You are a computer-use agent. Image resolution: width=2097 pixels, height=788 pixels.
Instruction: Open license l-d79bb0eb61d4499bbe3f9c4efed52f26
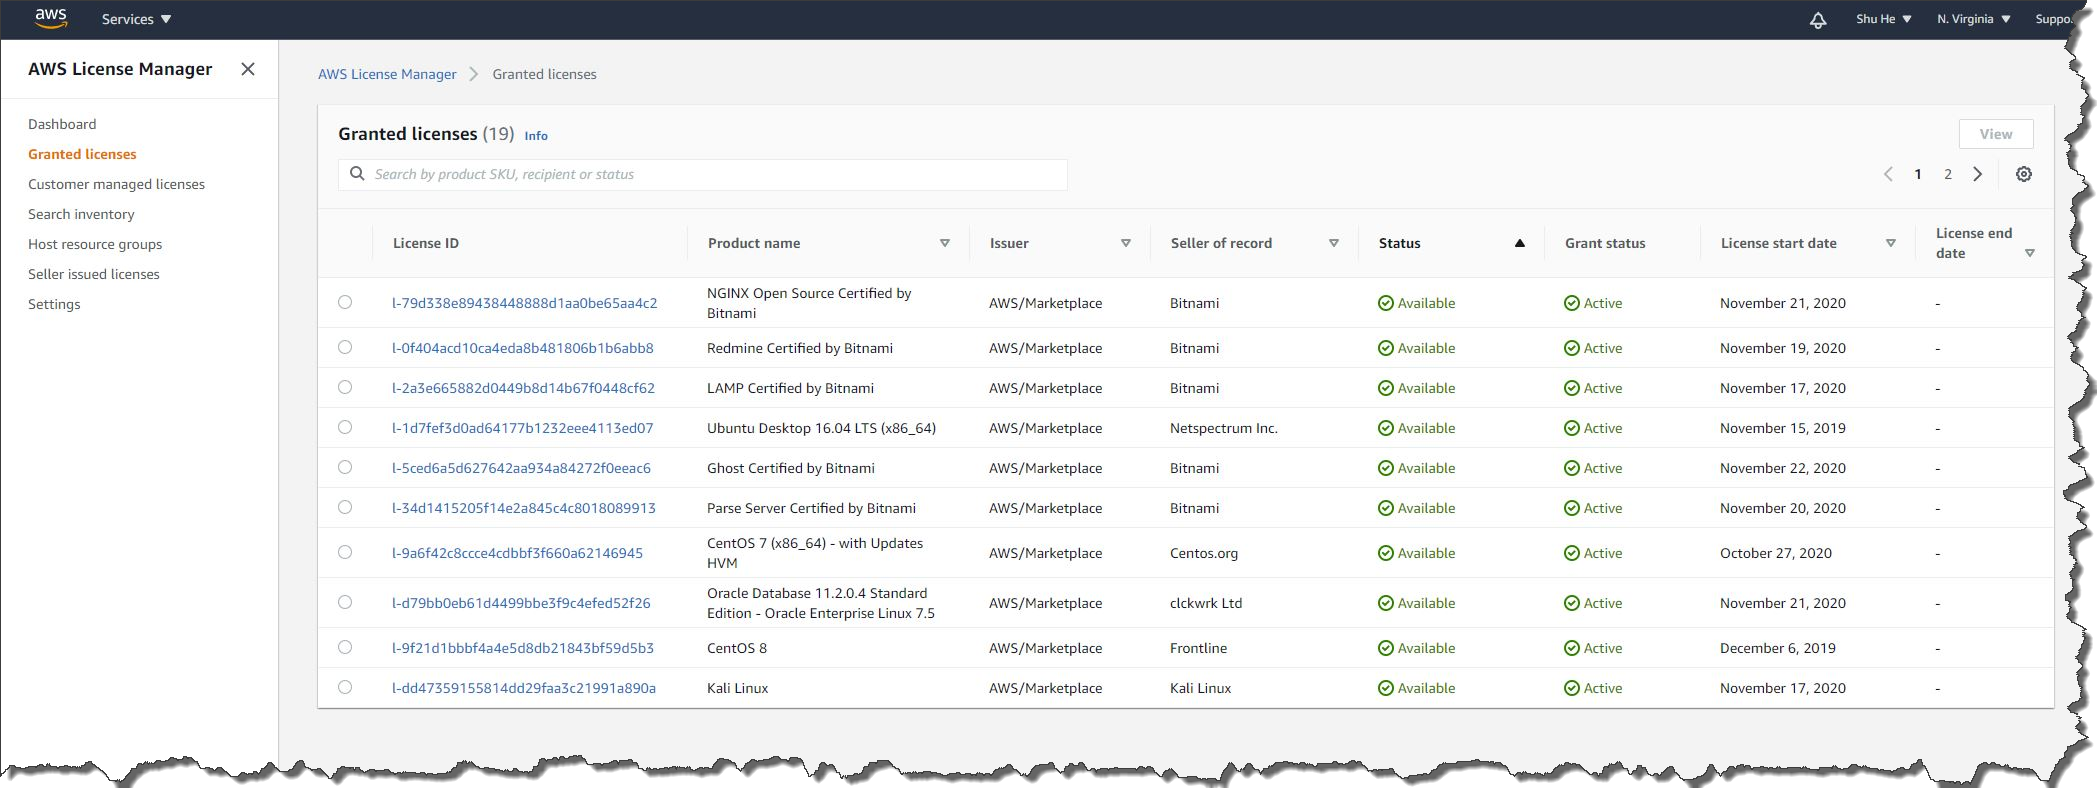521,603
